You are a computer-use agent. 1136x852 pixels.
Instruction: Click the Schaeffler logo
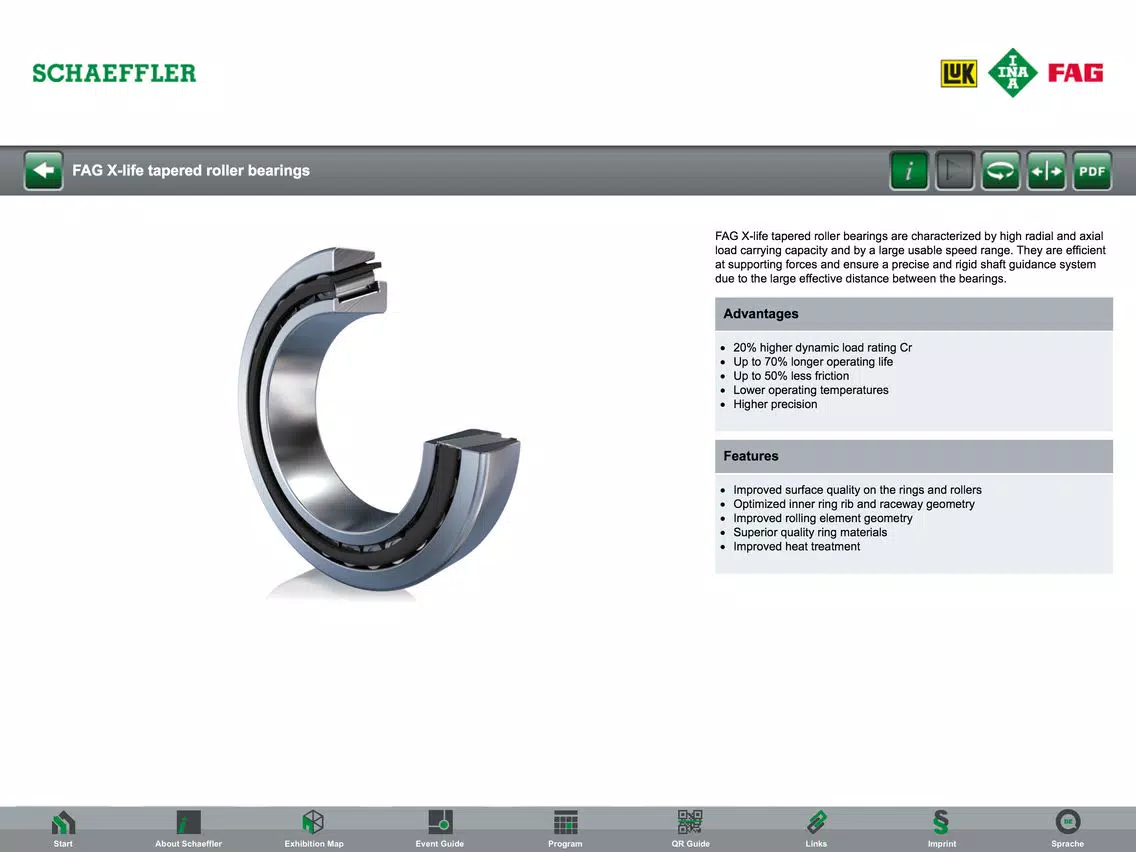click(x=114, y=73)
